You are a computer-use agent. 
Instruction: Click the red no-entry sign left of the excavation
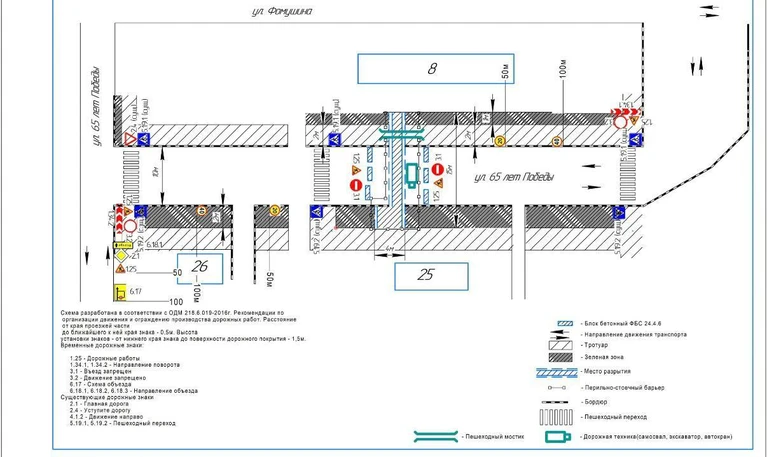(x=356, y=184)
